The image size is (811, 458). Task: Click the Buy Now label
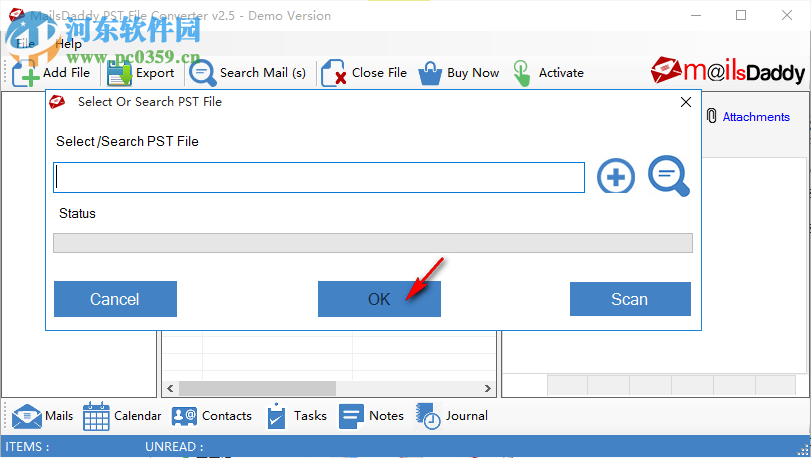coord(473,73)
